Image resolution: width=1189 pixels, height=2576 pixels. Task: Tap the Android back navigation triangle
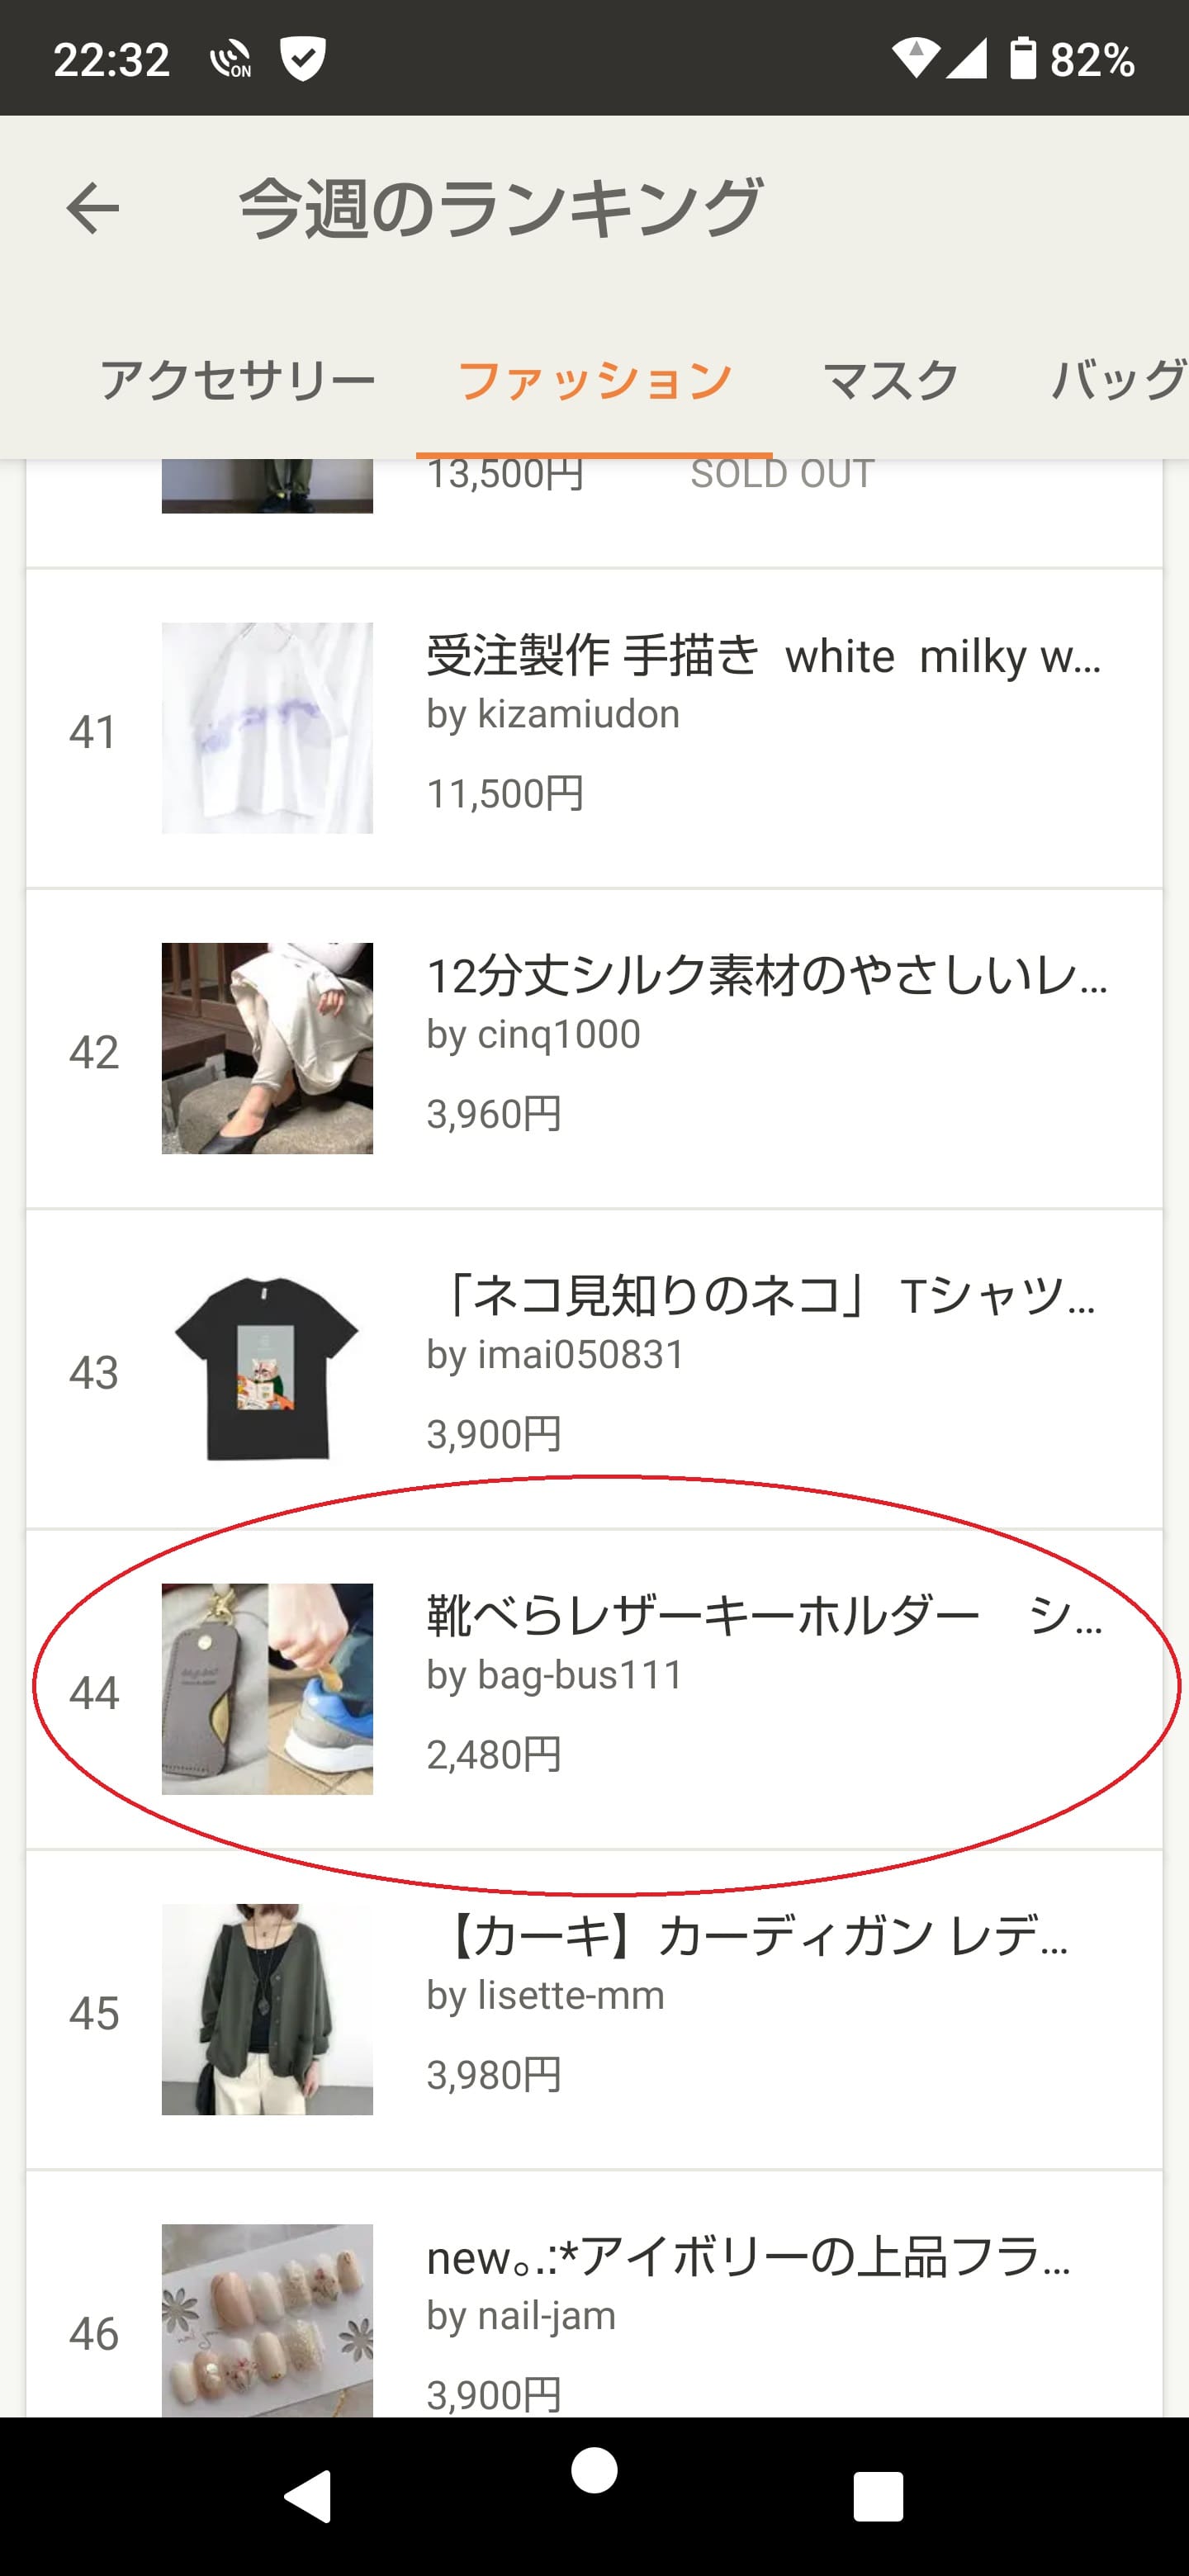tap(309, 2497)
